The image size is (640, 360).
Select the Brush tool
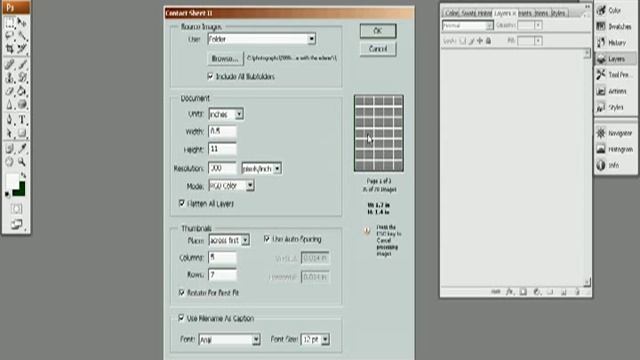(22, 64)
